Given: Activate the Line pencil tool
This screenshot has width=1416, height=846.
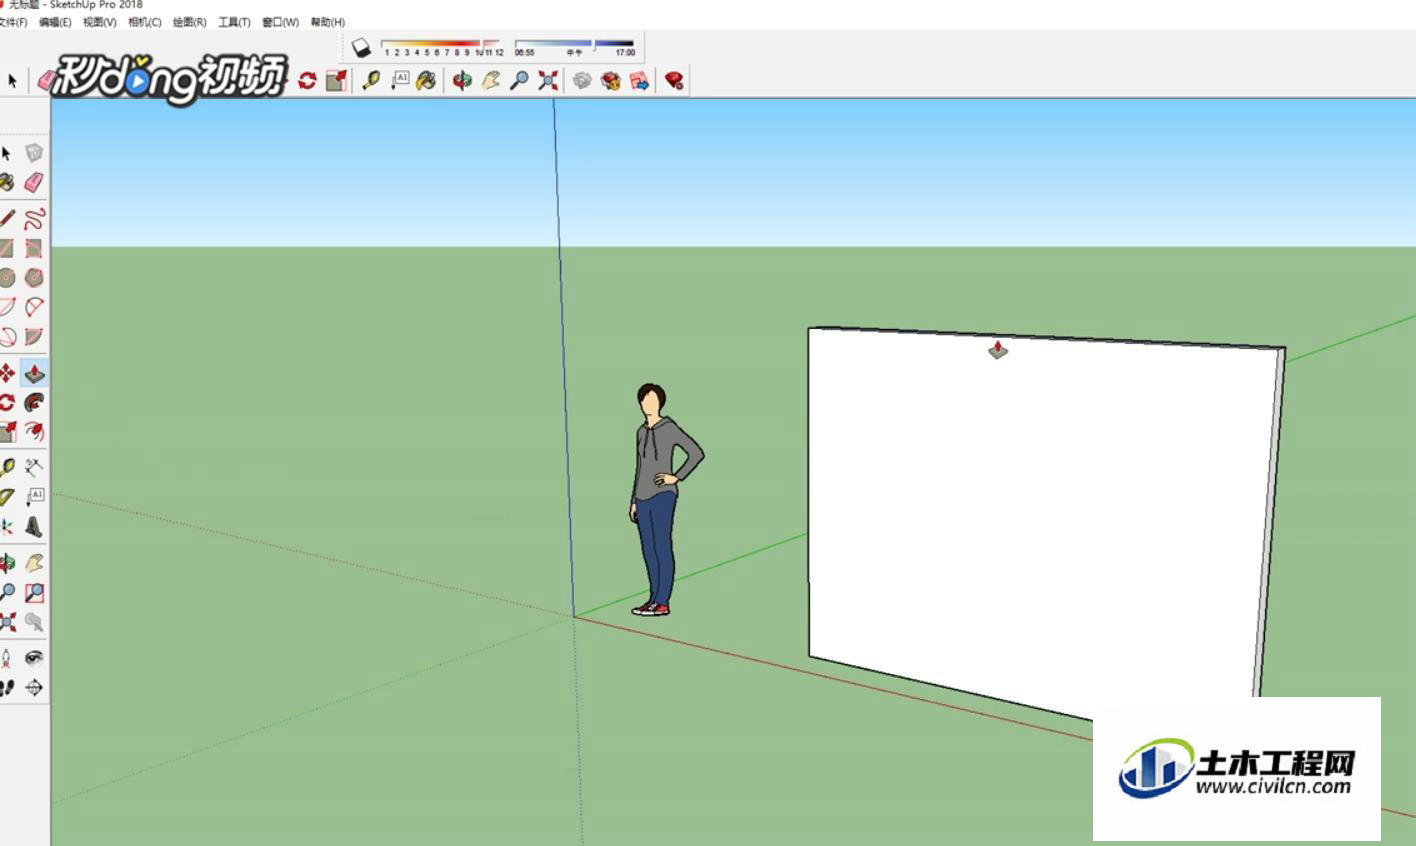Looking at the screenshot, I should [6, 219].
